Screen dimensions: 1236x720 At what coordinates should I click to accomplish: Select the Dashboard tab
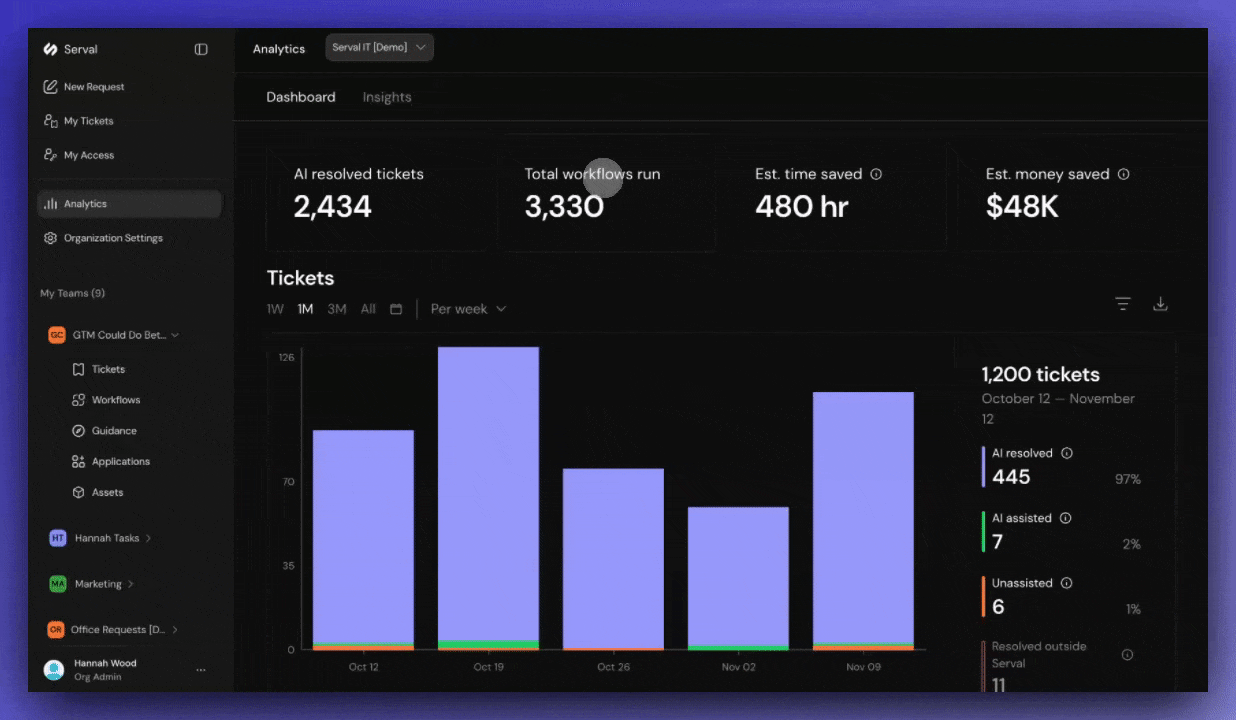300,96
